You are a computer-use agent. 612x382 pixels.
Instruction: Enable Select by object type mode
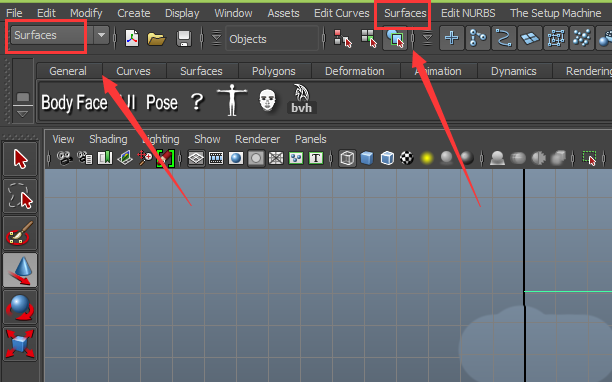369,38
